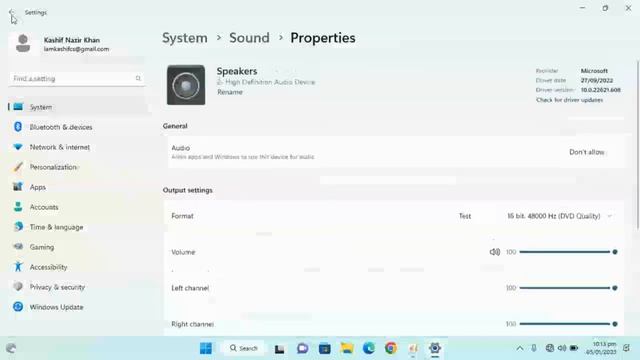Viewport: 640px width, 360px height.
Task: Open the Bluetooth & devices icon
Action: (18, 127)
